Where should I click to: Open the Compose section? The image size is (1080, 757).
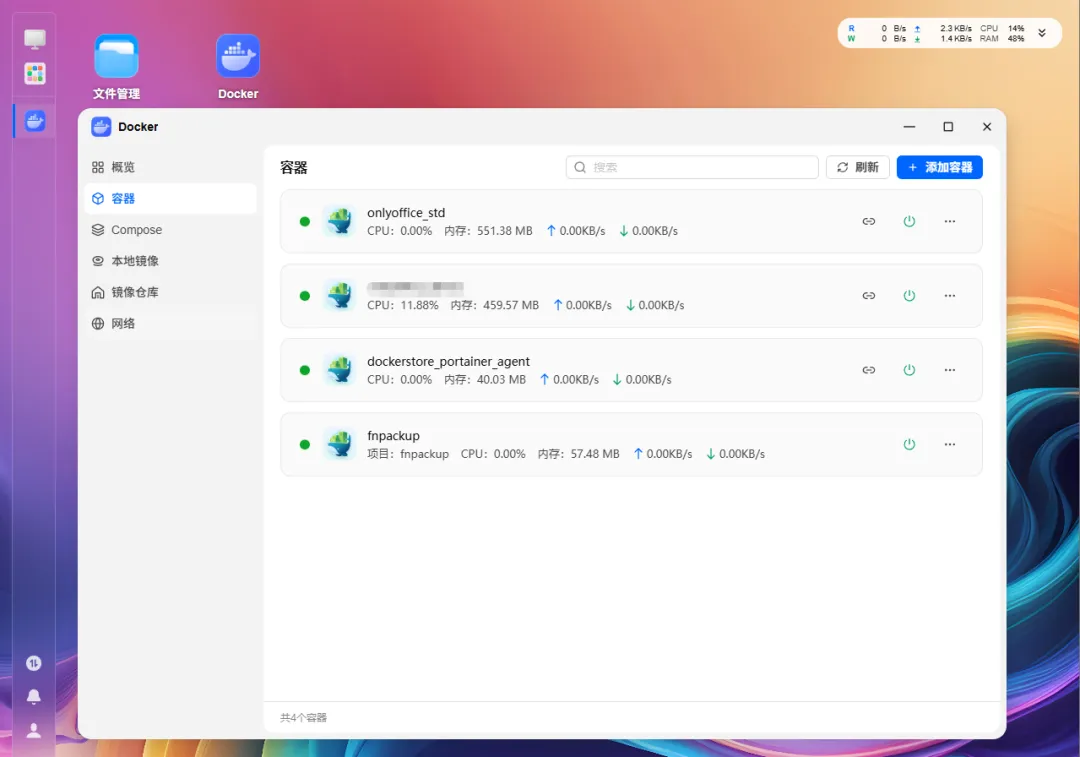point(170,229)
